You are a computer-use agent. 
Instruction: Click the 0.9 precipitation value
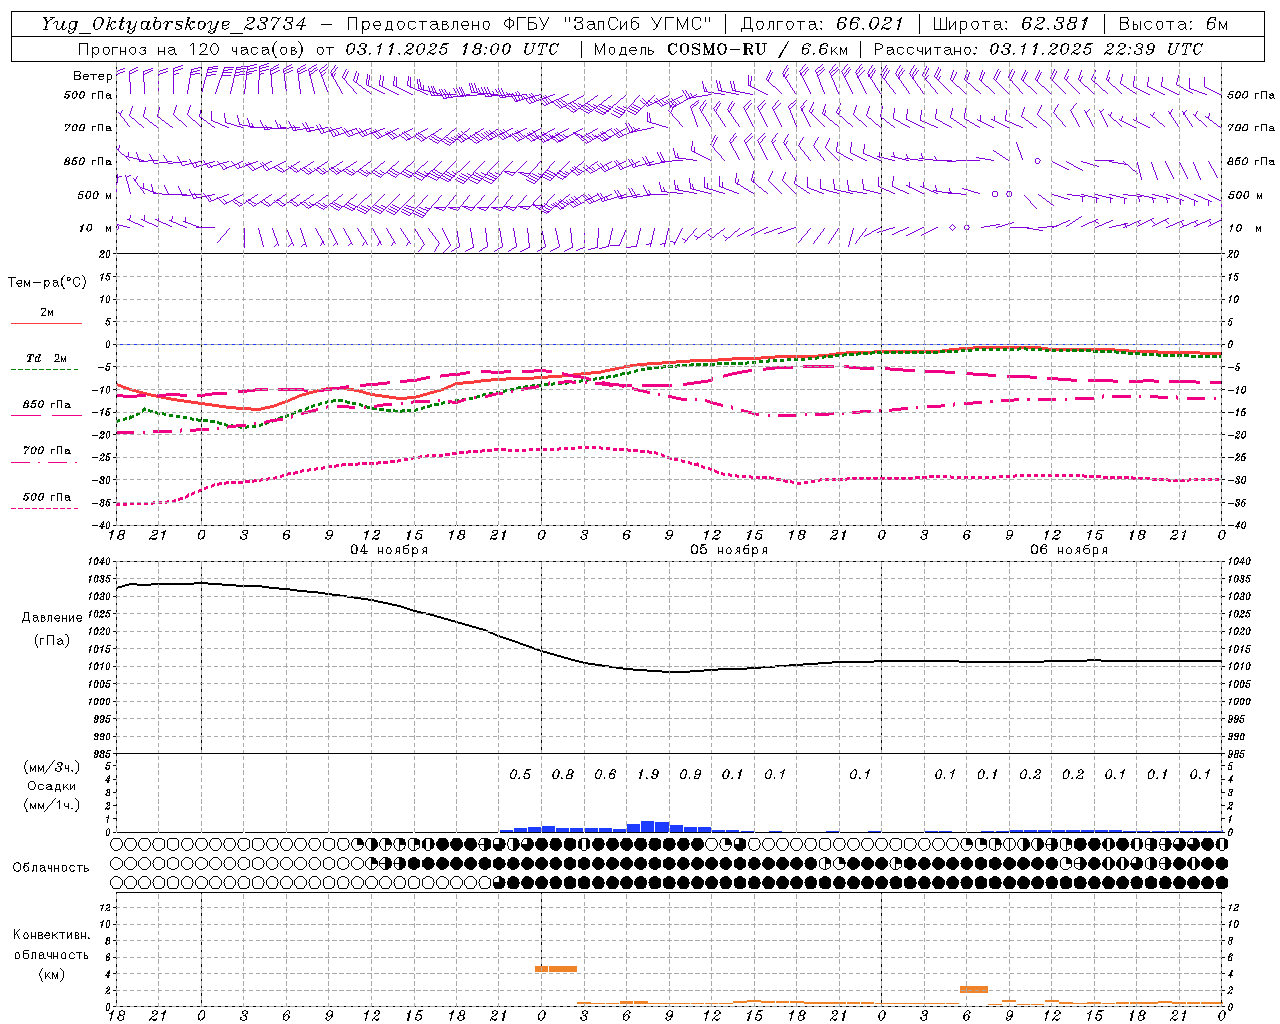690,774
